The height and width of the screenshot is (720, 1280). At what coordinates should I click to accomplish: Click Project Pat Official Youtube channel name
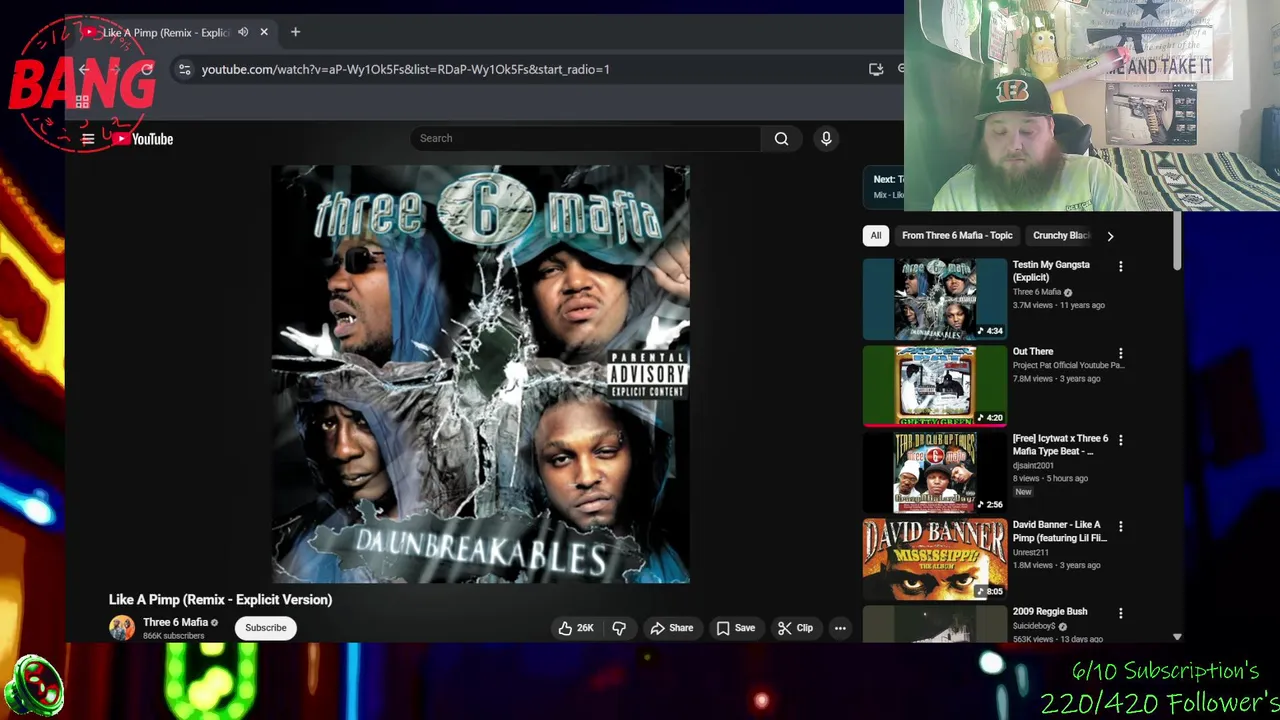click(1068, 365)
